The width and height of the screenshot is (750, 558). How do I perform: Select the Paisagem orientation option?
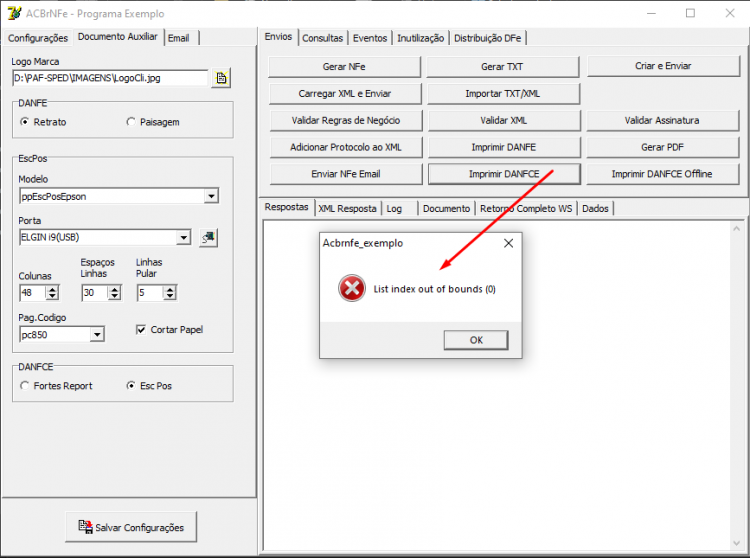(x=153, y=122)
